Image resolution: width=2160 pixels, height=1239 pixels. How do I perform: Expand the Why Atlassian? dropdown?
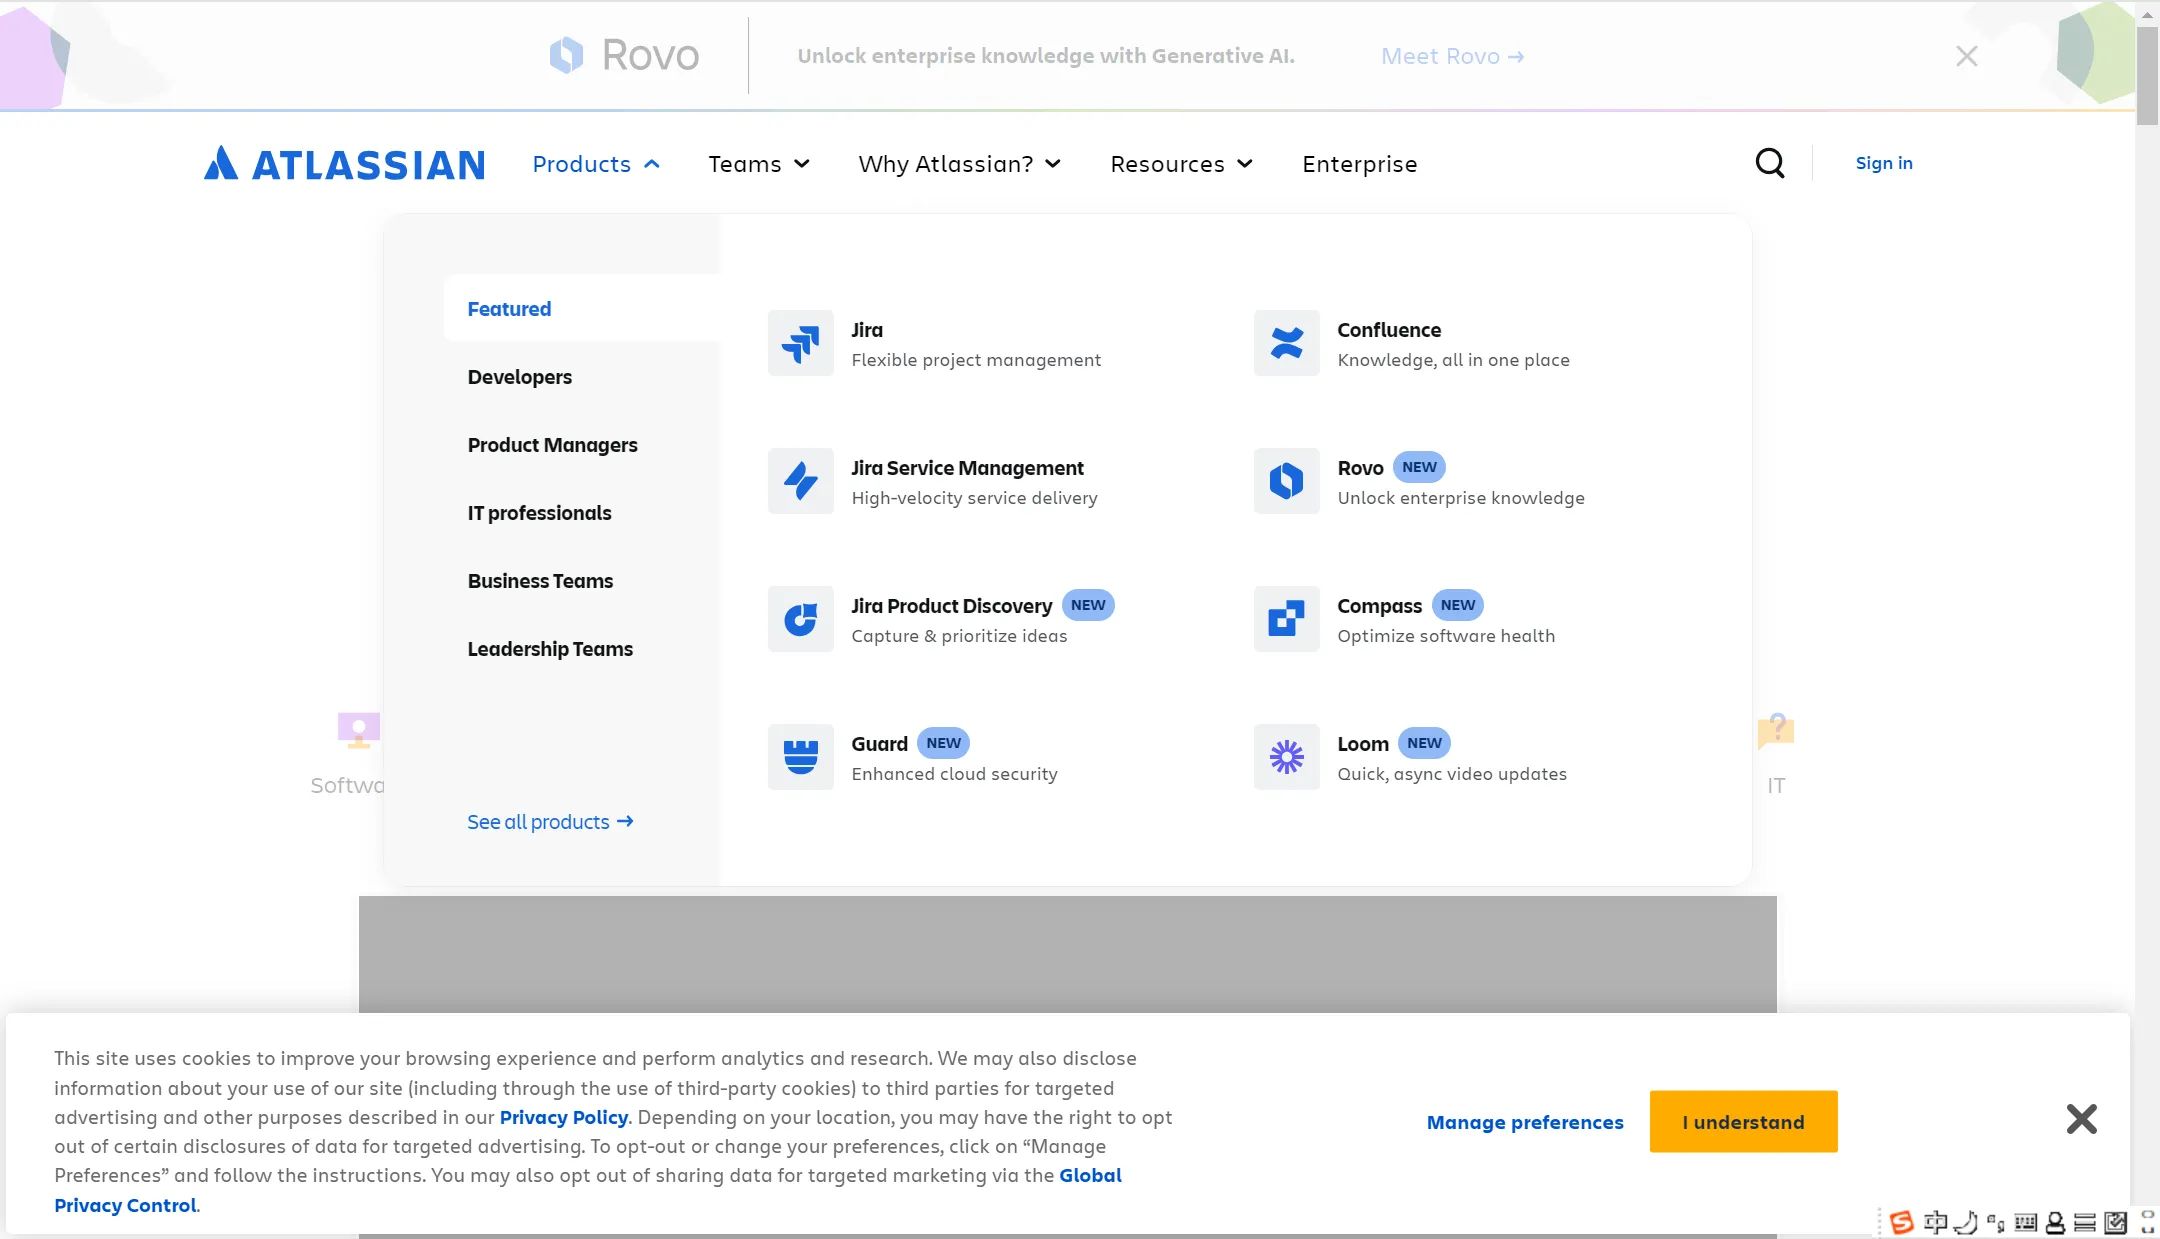point(958,164)
